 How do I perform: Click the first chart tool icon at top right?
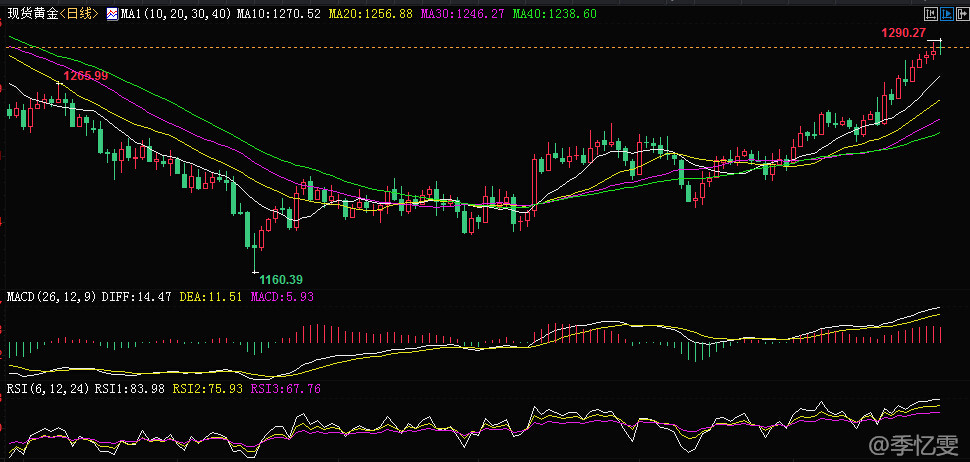tap(930, 13)
